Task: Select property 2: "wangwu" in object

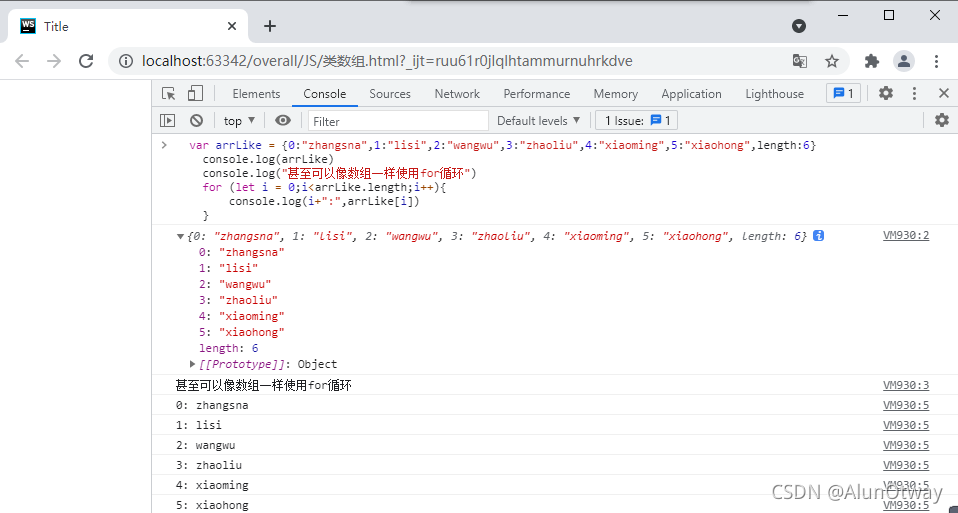Action: coord(235,284)
